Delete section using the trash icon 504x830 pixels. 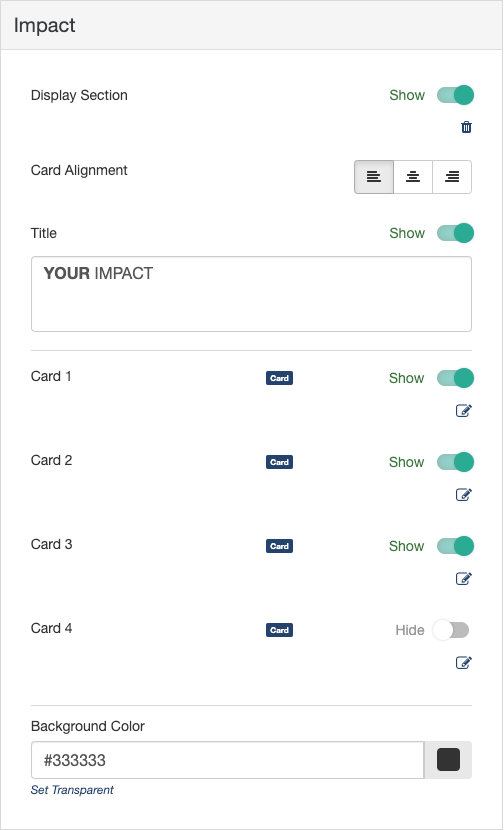pos(466,127)
